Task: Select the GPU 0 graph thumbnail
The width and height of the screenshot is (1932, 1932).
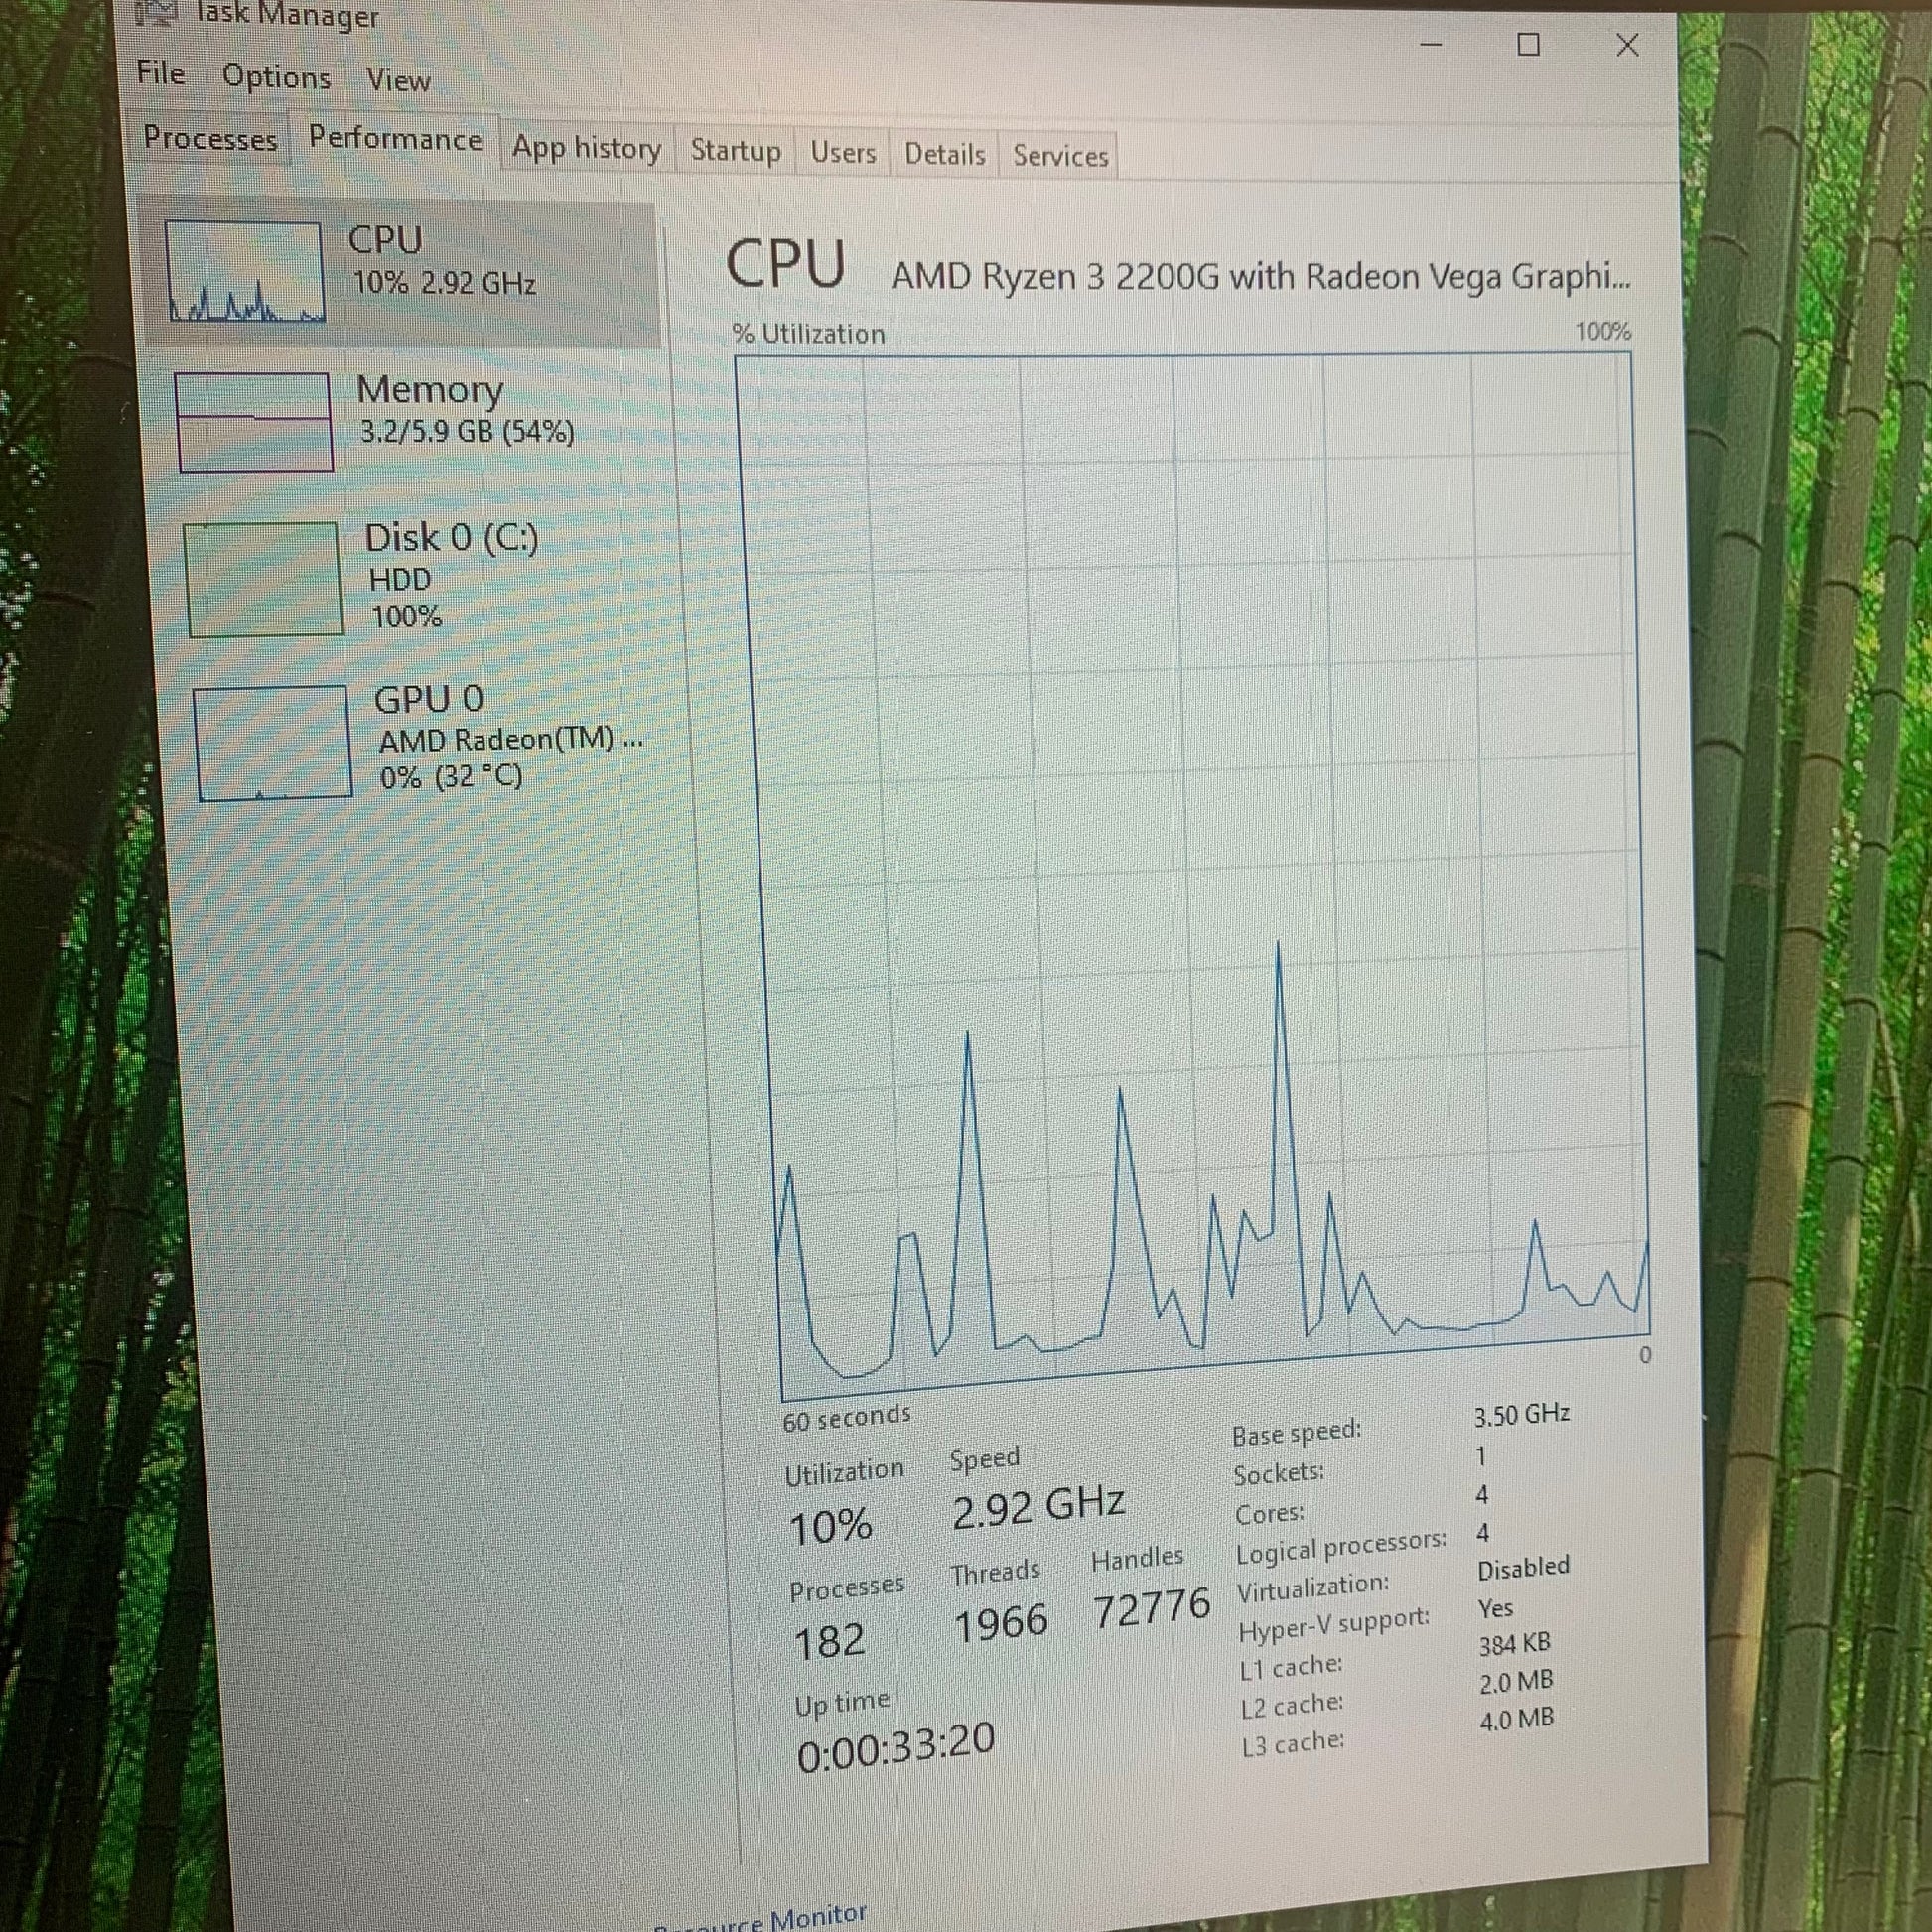Action: (x=273, y=742)
